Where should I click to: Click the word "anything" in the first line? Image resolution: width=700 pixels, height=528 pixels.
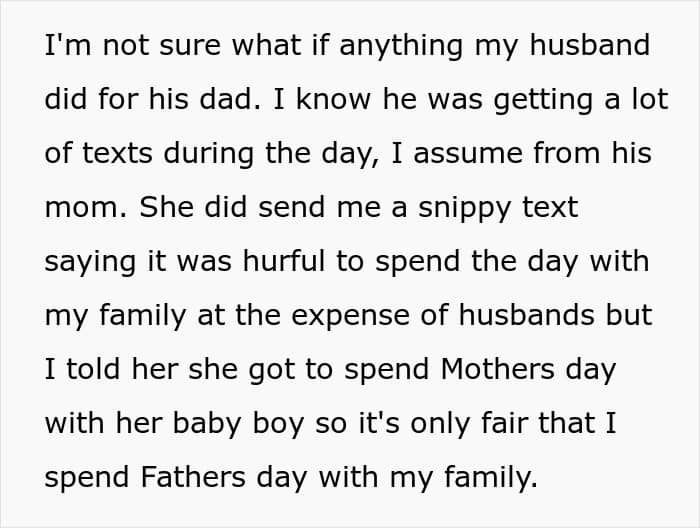(401, 47)
